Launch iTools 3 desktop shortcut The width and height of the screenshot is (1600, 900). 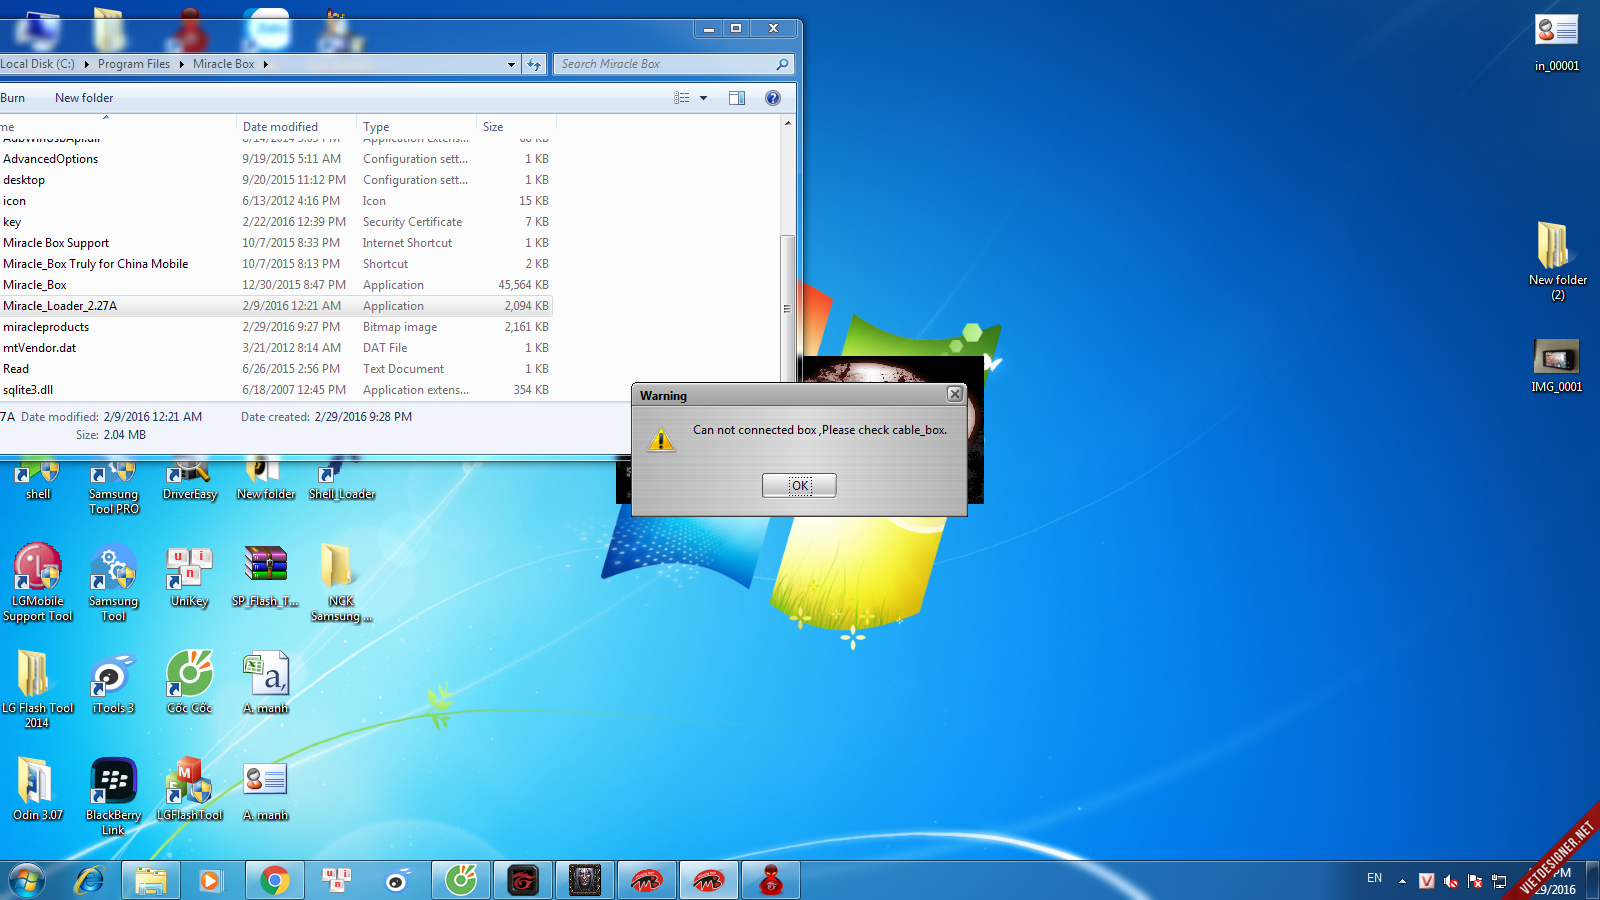click(x=113, y=682)
